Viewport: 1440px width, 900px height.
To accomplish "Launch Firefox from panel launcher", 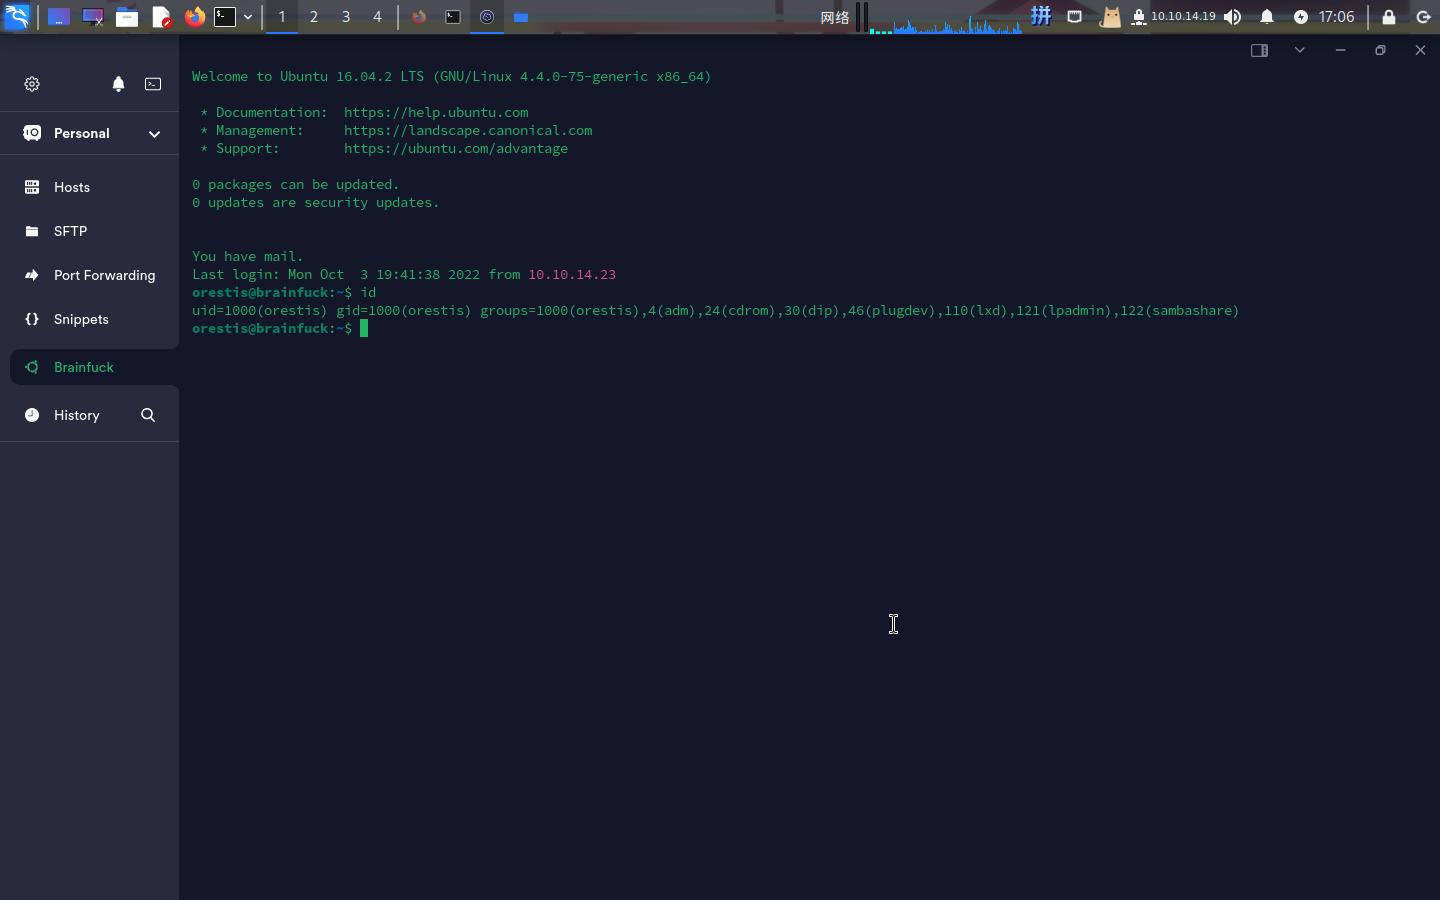I will pyautogui.click(x=195, y=17).
